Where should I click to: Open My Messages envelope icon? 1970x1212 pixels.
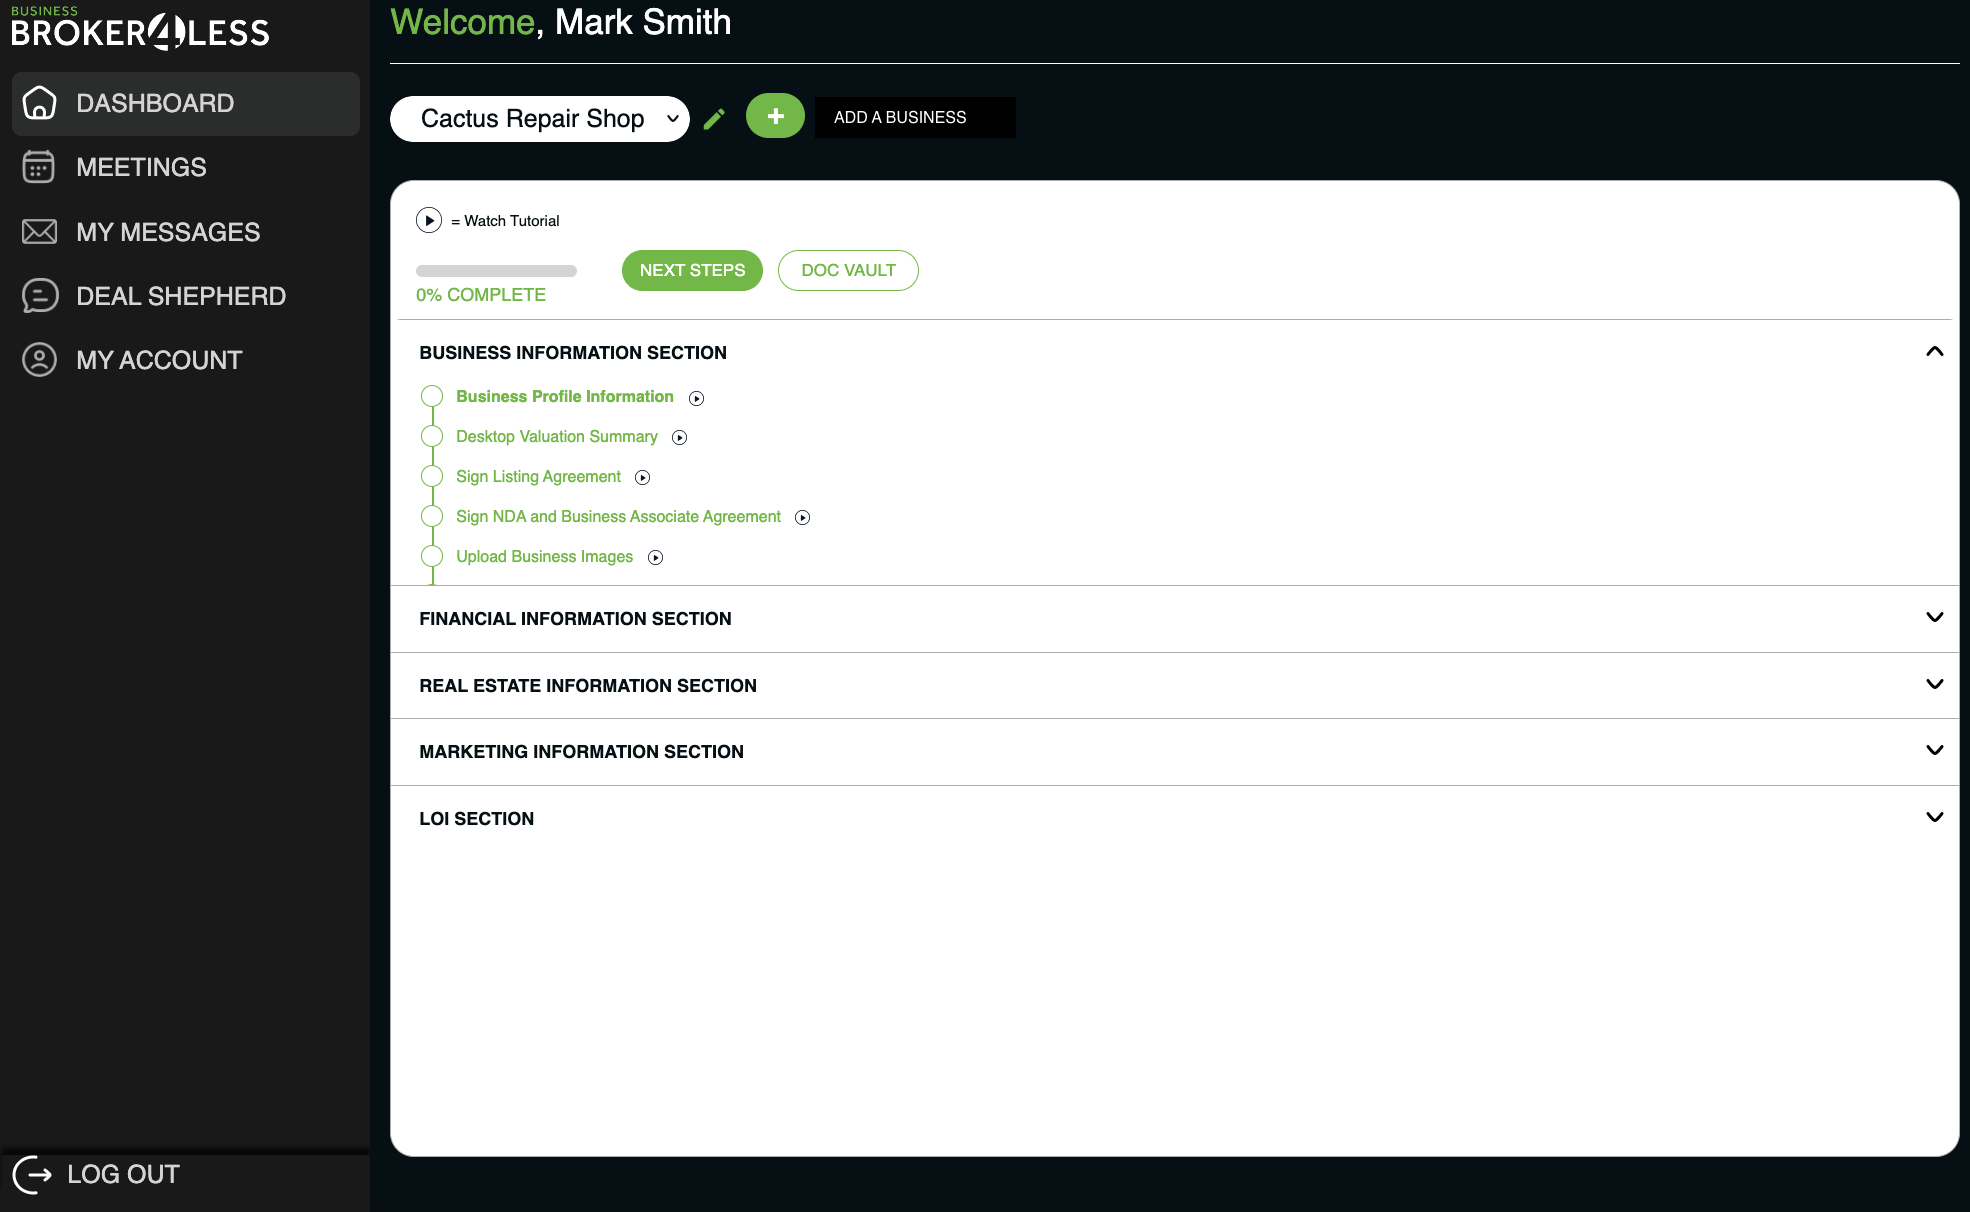pyautogui.click(x=38, y=231)
